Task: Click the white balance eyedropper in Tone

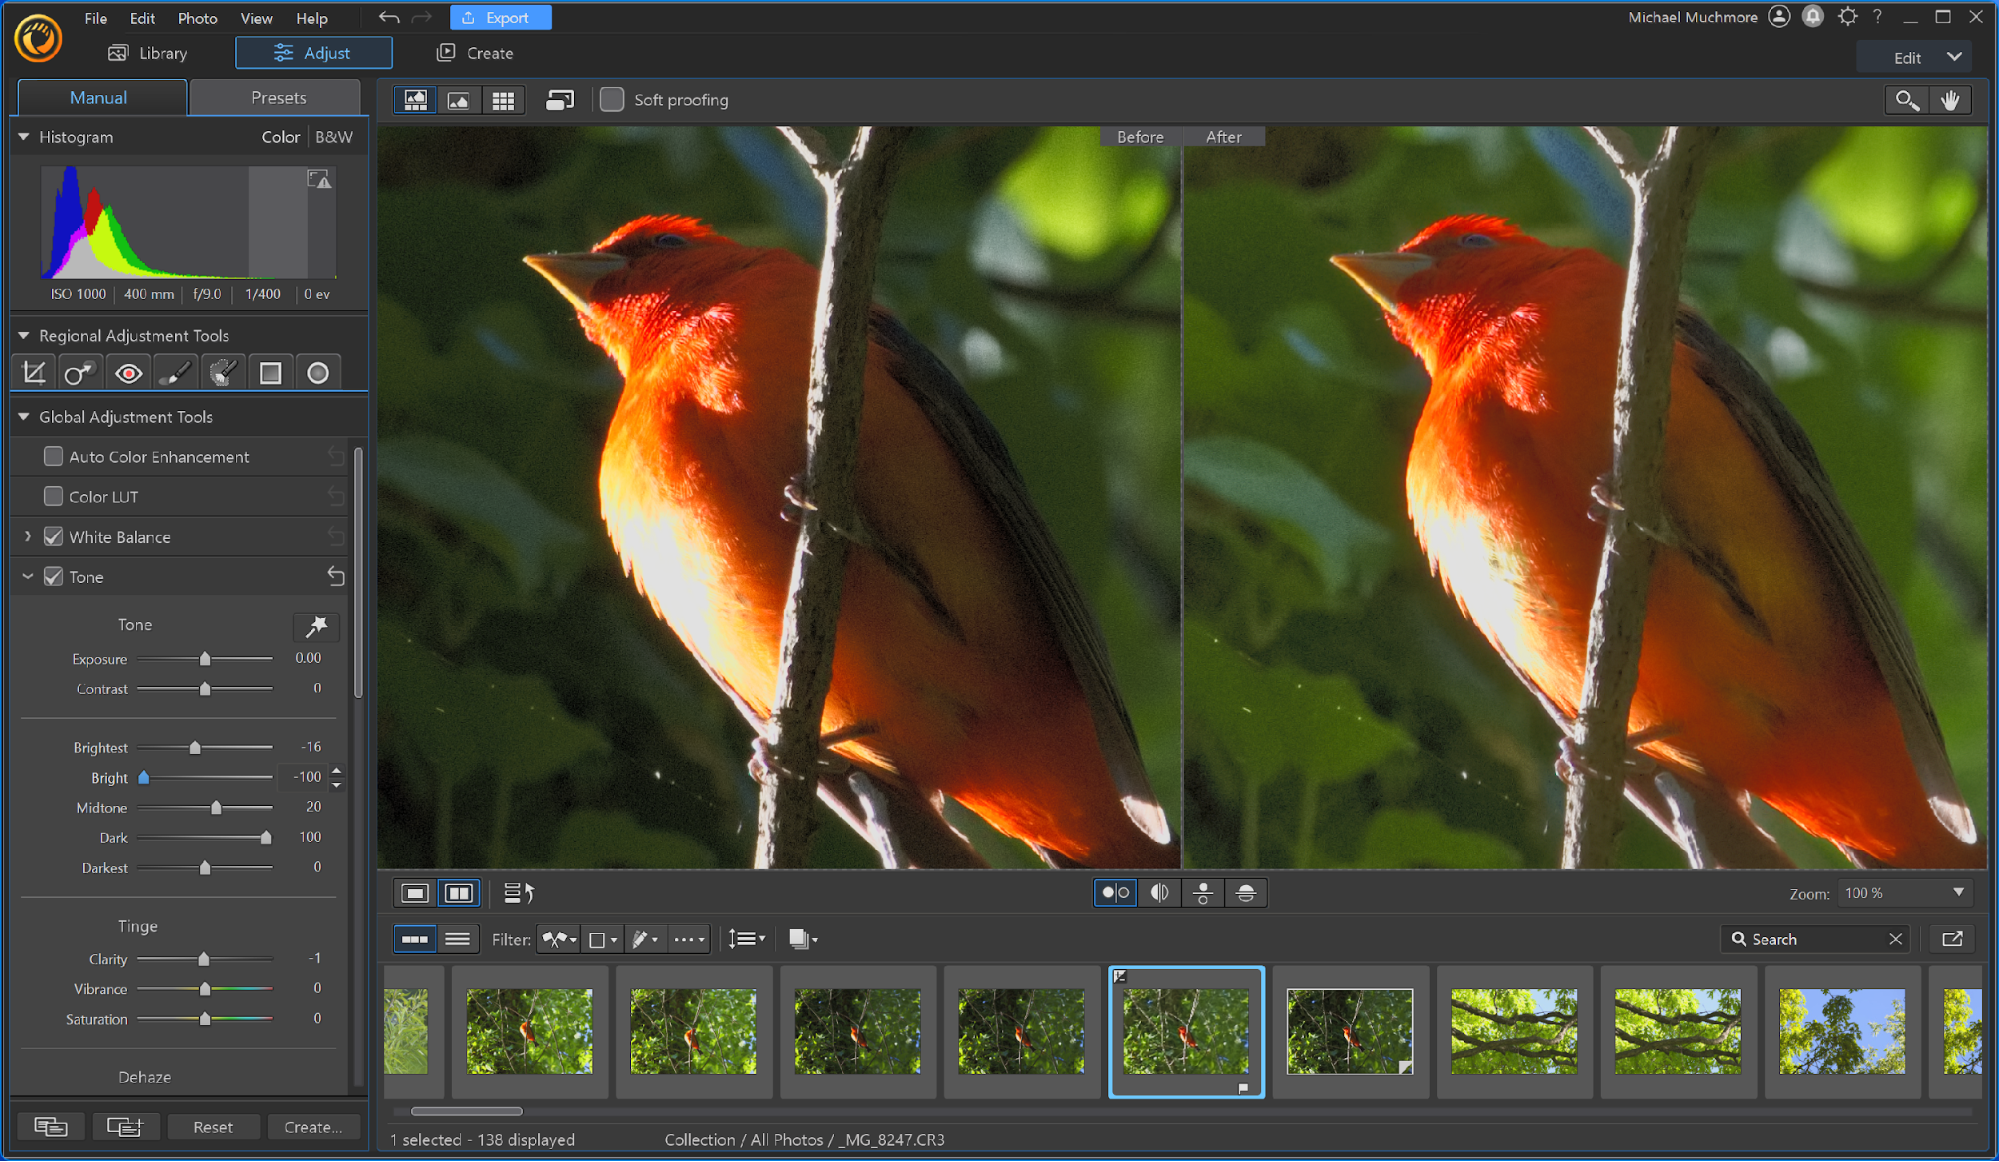Action: coord(316,626)
